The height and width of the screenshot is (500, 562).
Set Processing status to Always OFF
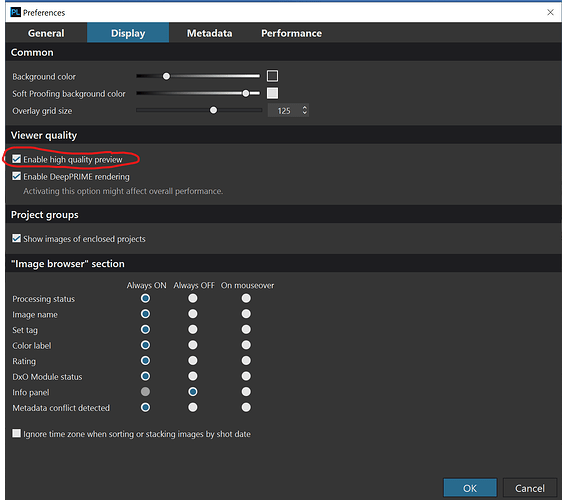coord(193,298)
